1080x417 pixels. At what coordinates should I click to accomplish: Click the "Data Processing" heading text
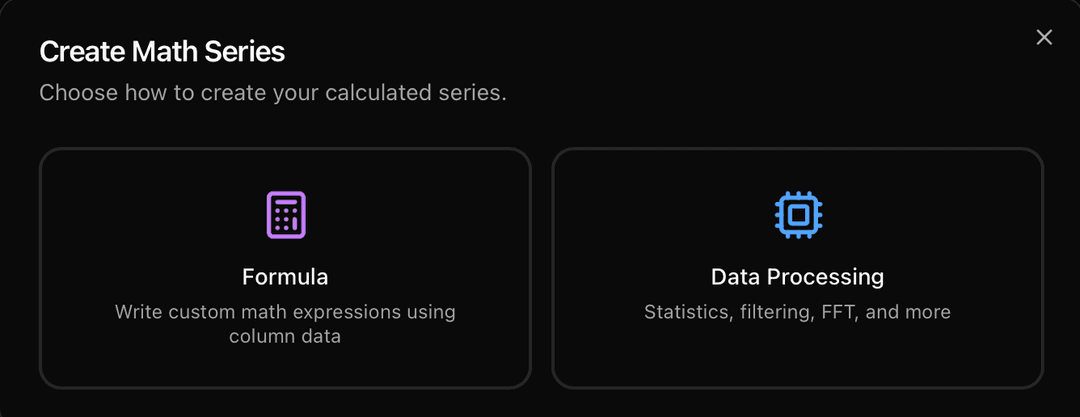(798, 277)
